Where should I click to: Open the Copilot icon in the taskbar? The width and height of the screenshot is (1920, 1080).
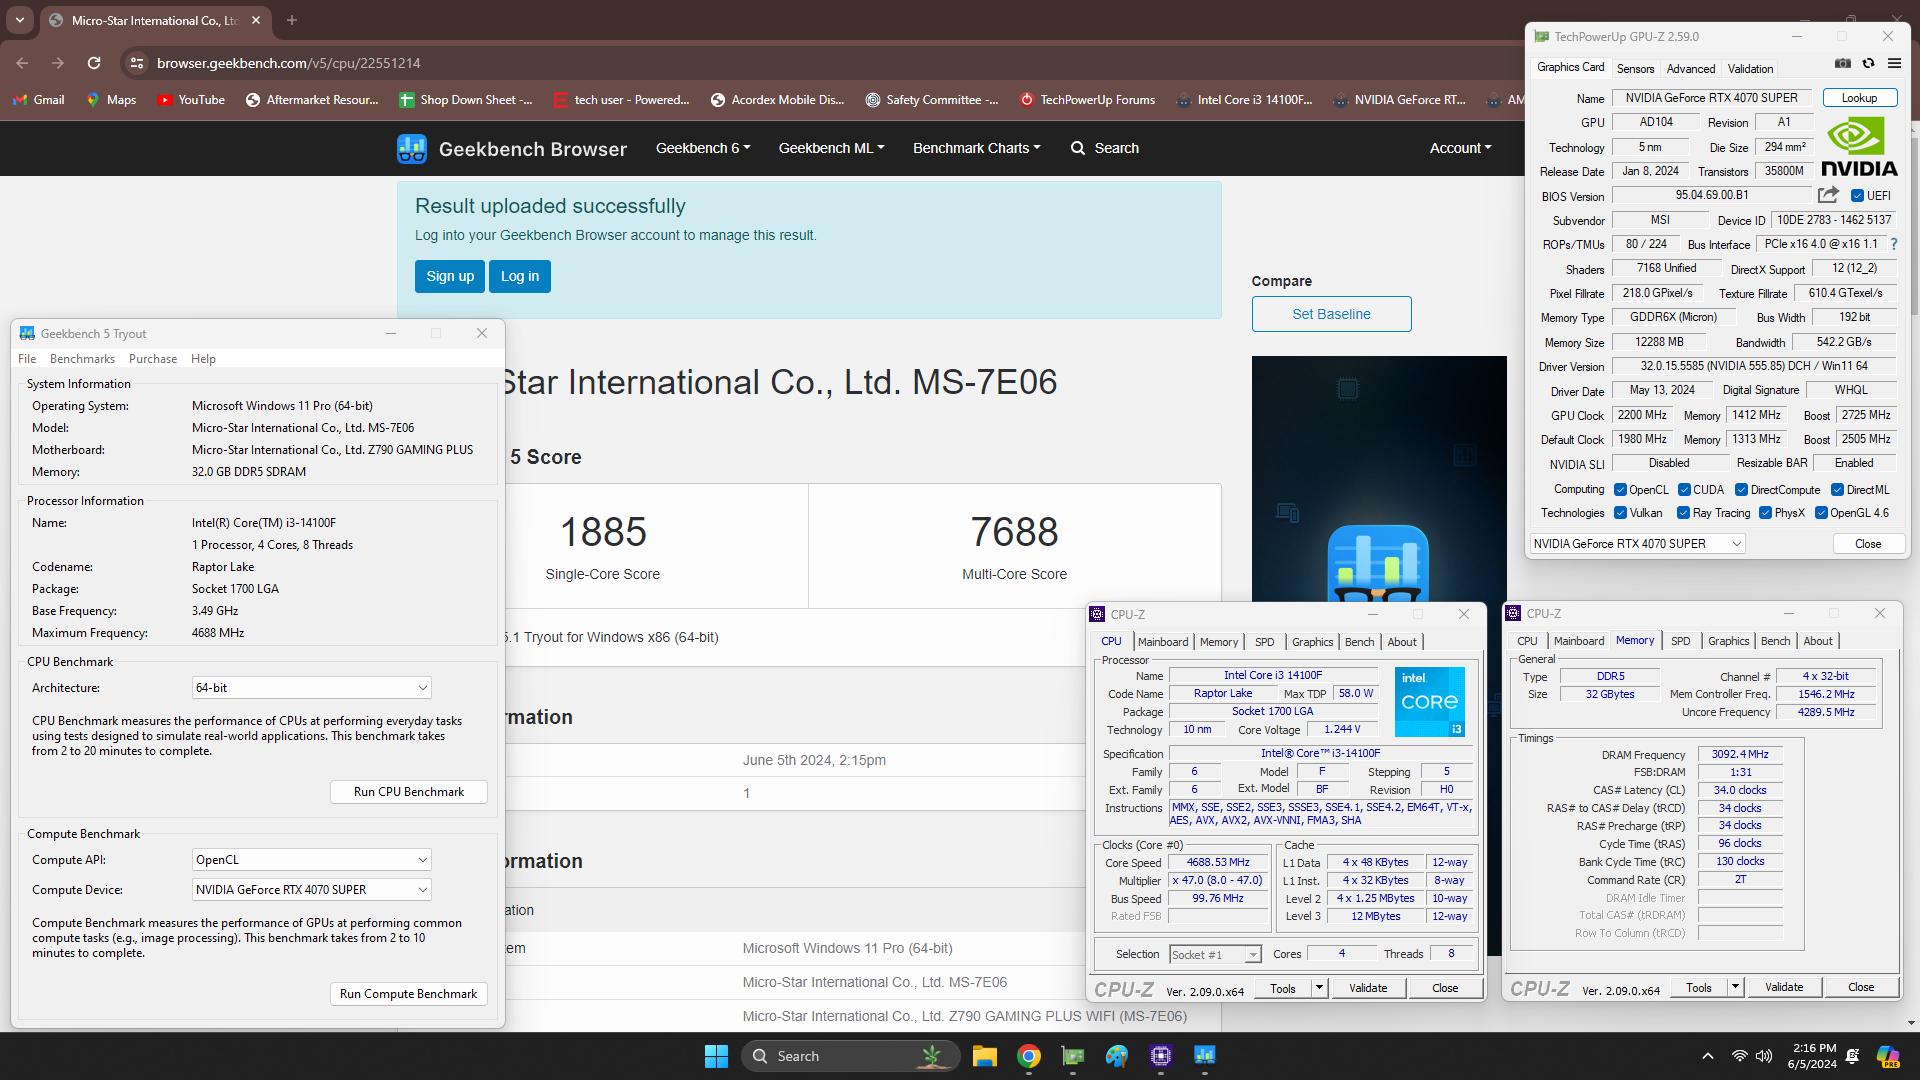(x=1888, y=1056)
